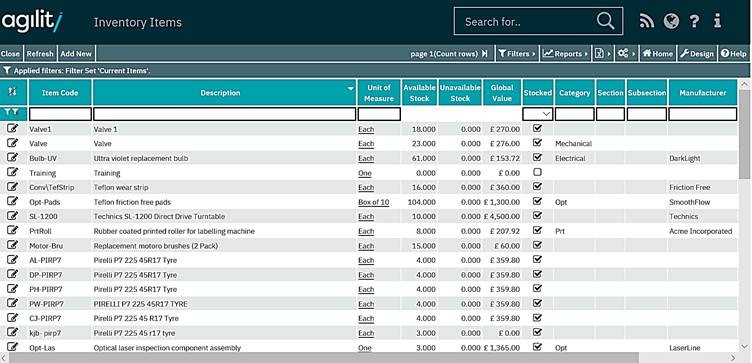Edit the AL-PIRP7 row
The image size is (752, 363).
tap(12, 259)
